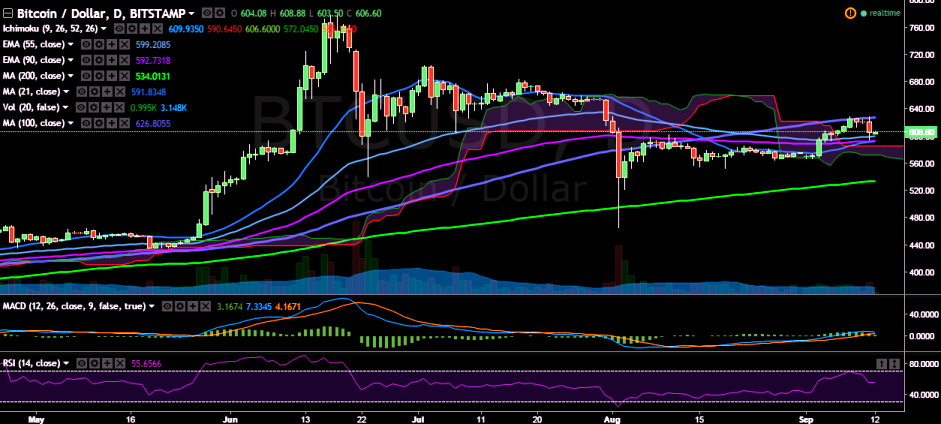This screenshot has width=941, height=424.
Task: Toggle the eye icon for EMA (90, close)
Action: 86,60
